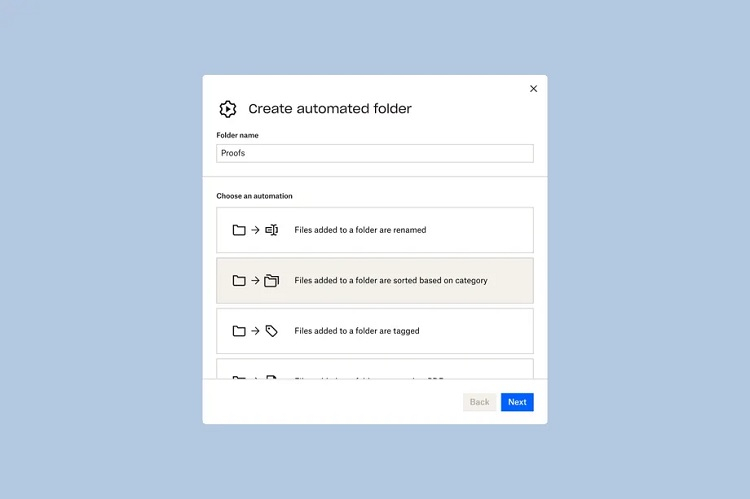The image size is (750, 499).
Task: Click the category folders icon
Action: pyautogui.click(x=271, y=281)
